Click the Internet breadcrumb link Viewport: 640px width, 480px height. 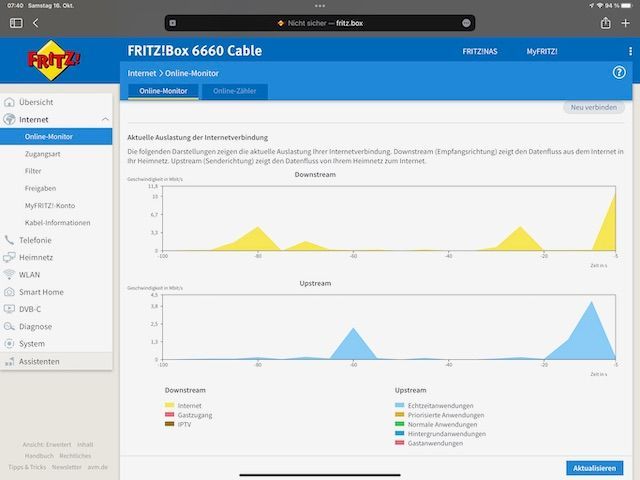142,73
